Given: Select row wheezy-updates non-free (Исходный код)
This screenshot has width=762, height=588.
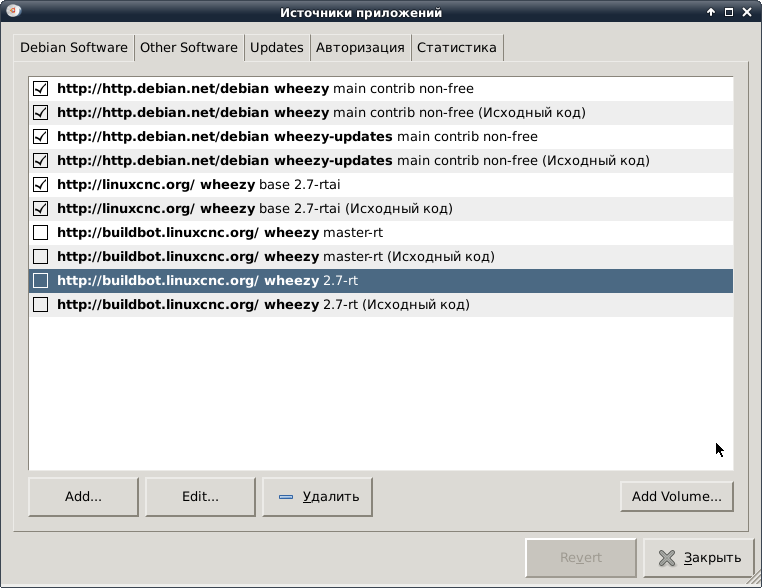Looking at the screenshot, I should pyautogui.click(x=381, y=161).
